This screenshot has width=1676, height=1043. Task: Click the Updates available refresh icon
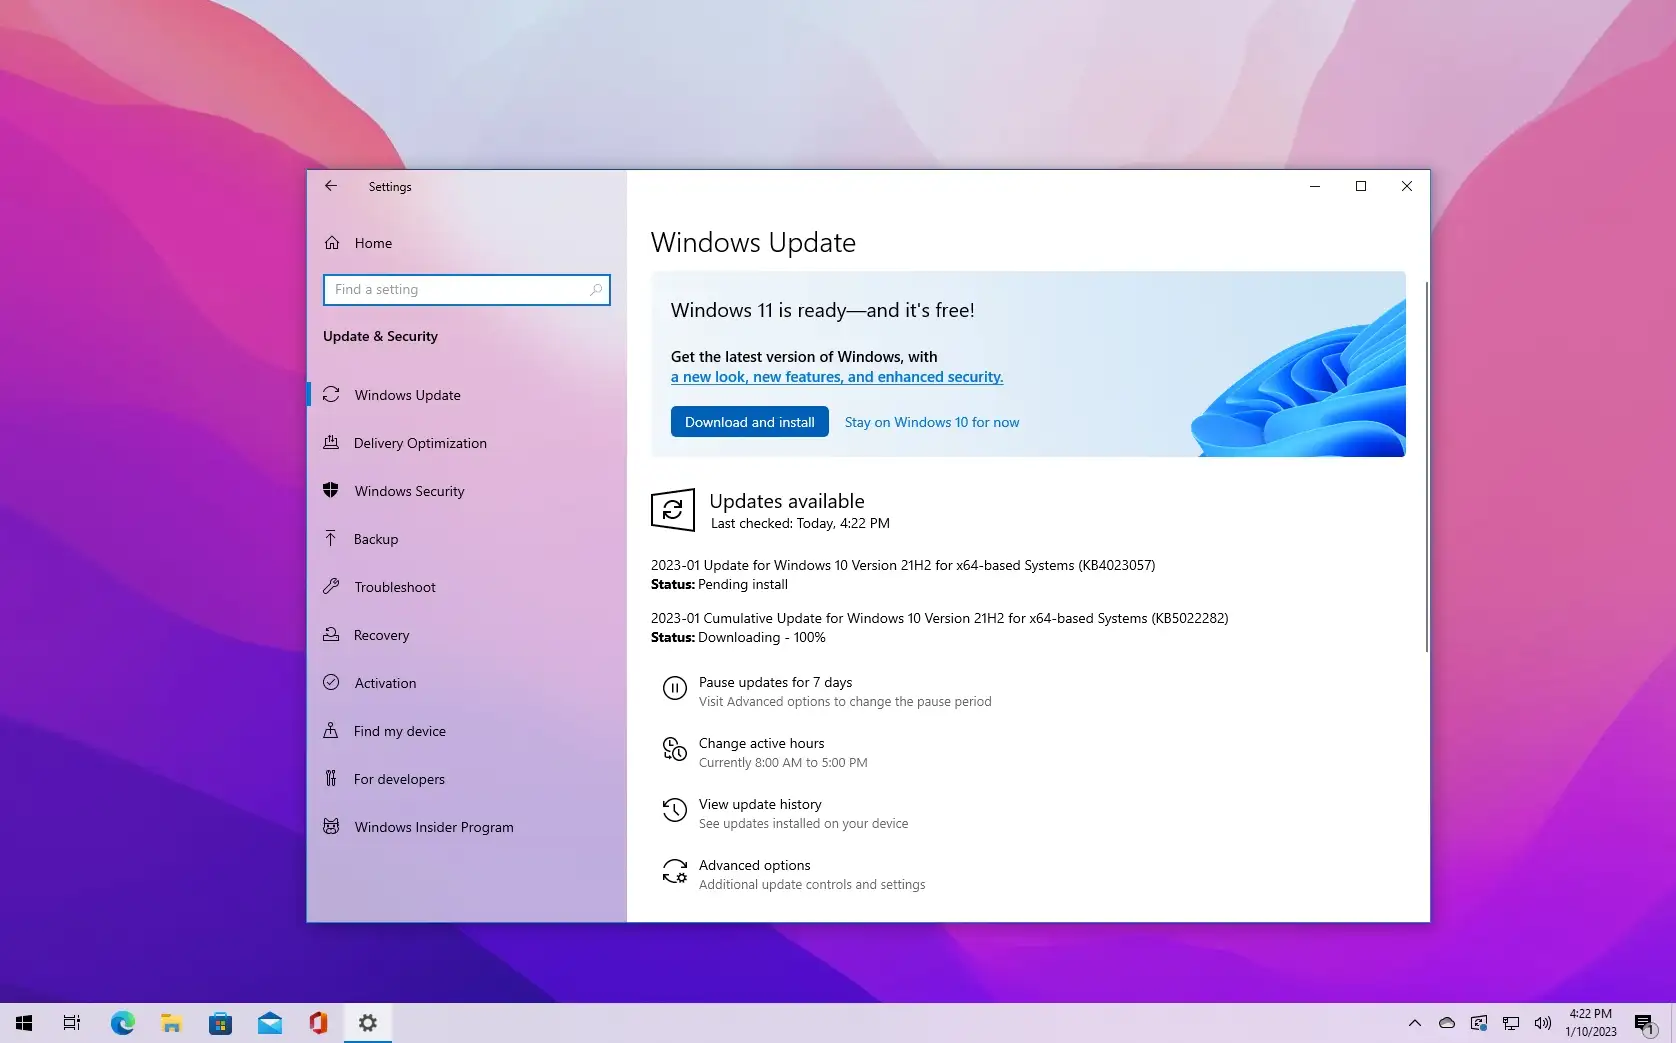click(673, 510)
